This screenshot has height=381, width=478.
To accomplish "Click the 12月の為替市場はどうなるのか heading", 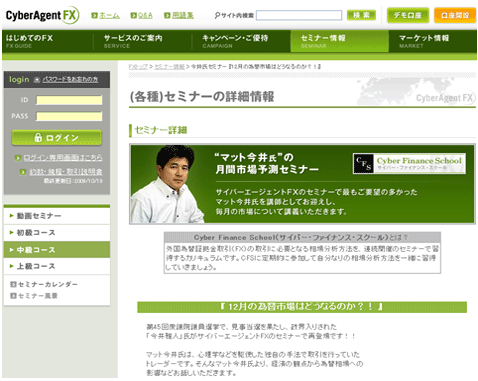I will coord(302,307).
